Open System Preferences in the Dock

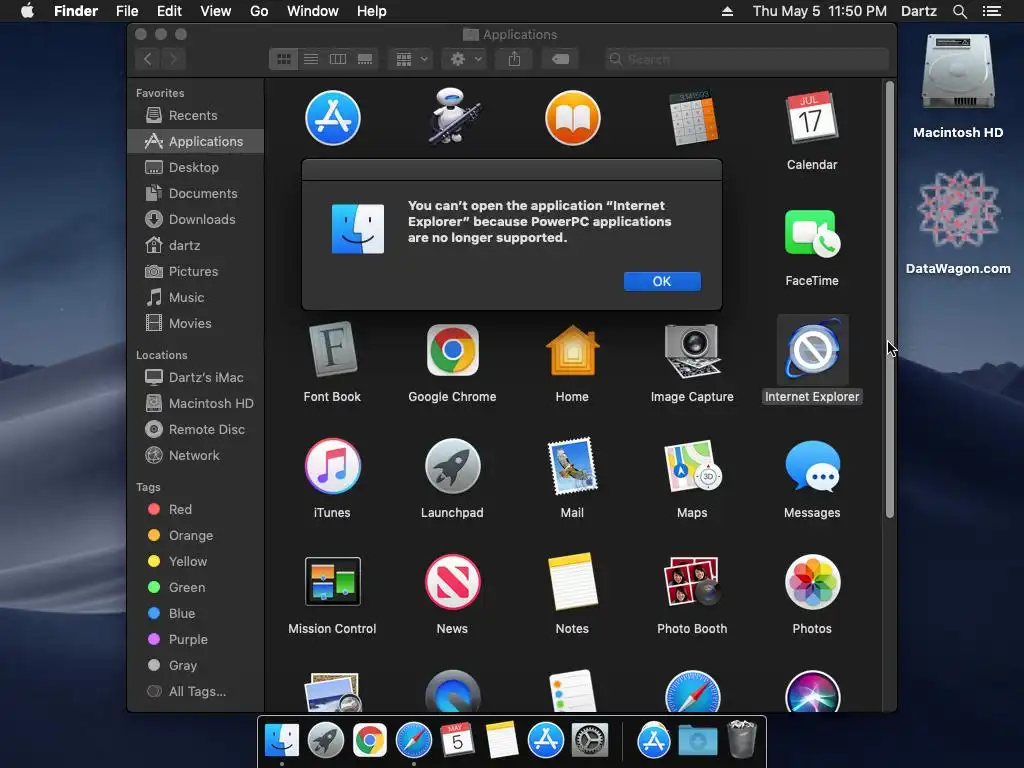[x=590, y=740]
